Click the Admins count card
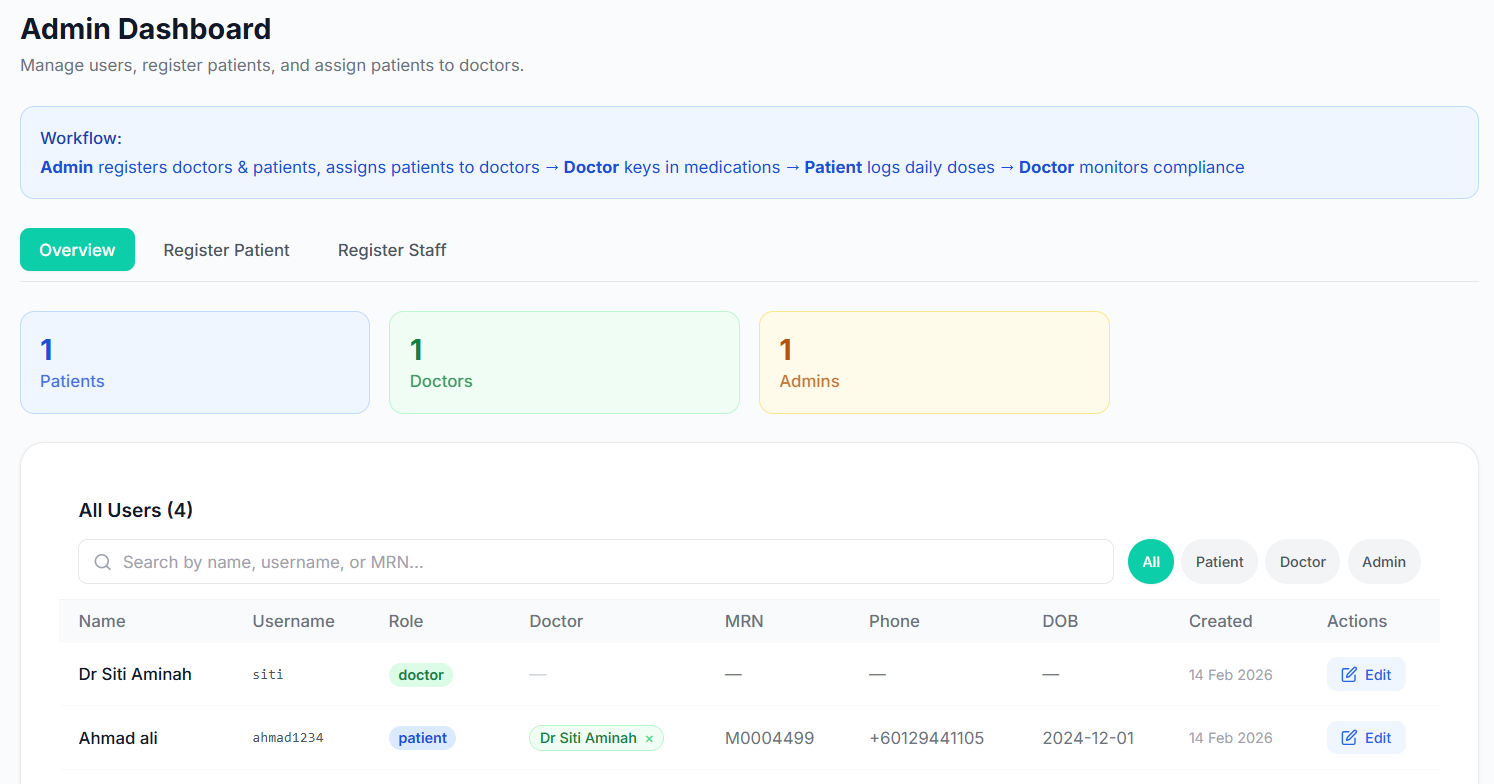Screen dimensions: 1494x784 tap(934, 362)
